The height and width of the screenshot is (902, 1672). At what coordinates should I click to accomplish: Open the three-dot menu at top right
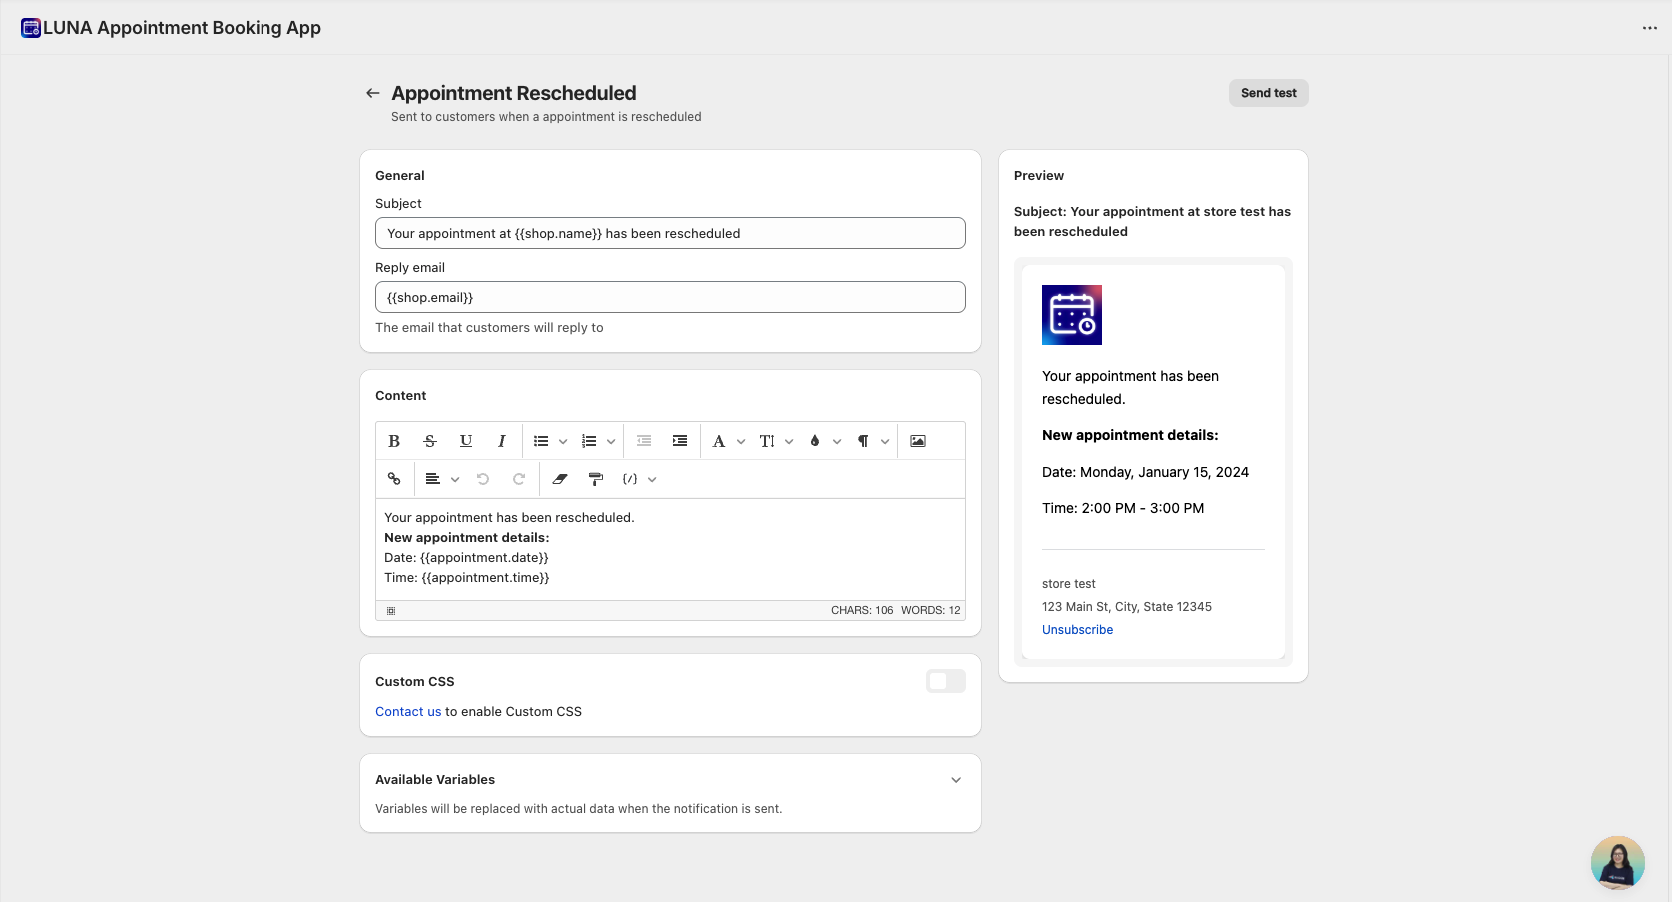point(1650,28)
